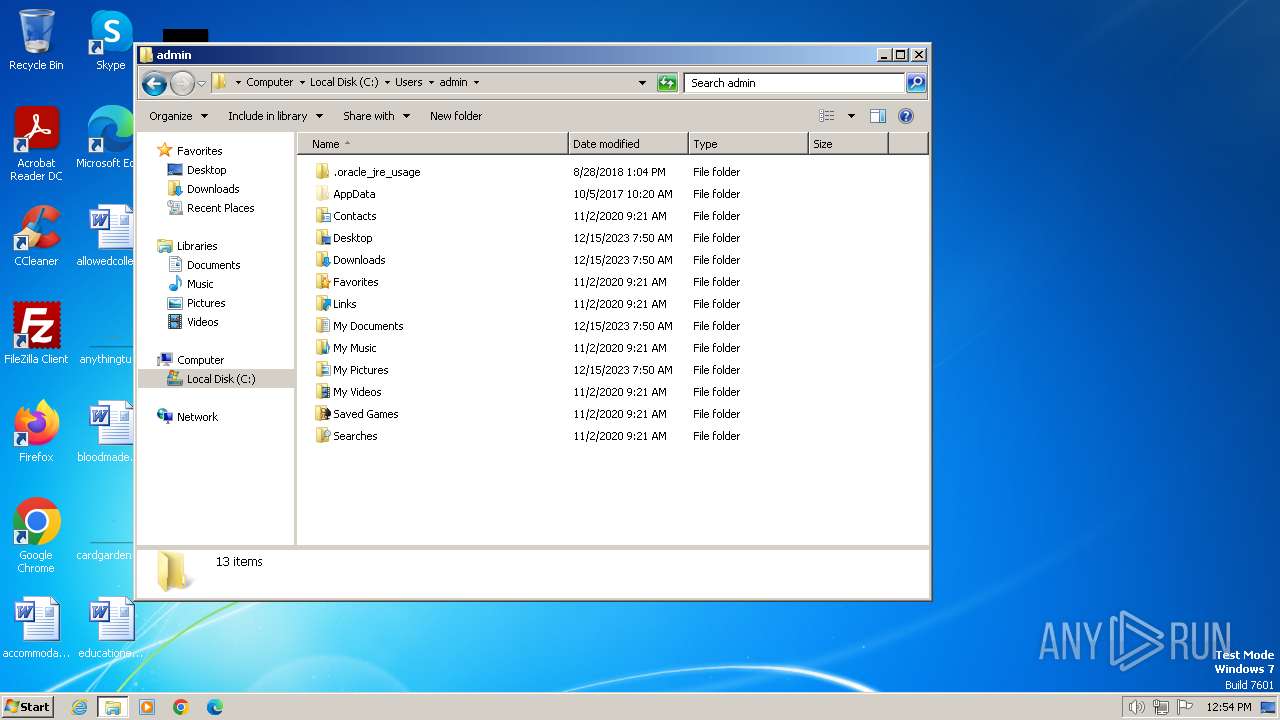Open Share with dropdown
Image resolution: width=1280 pixels, height=720 pixels.
click(376, 116)
